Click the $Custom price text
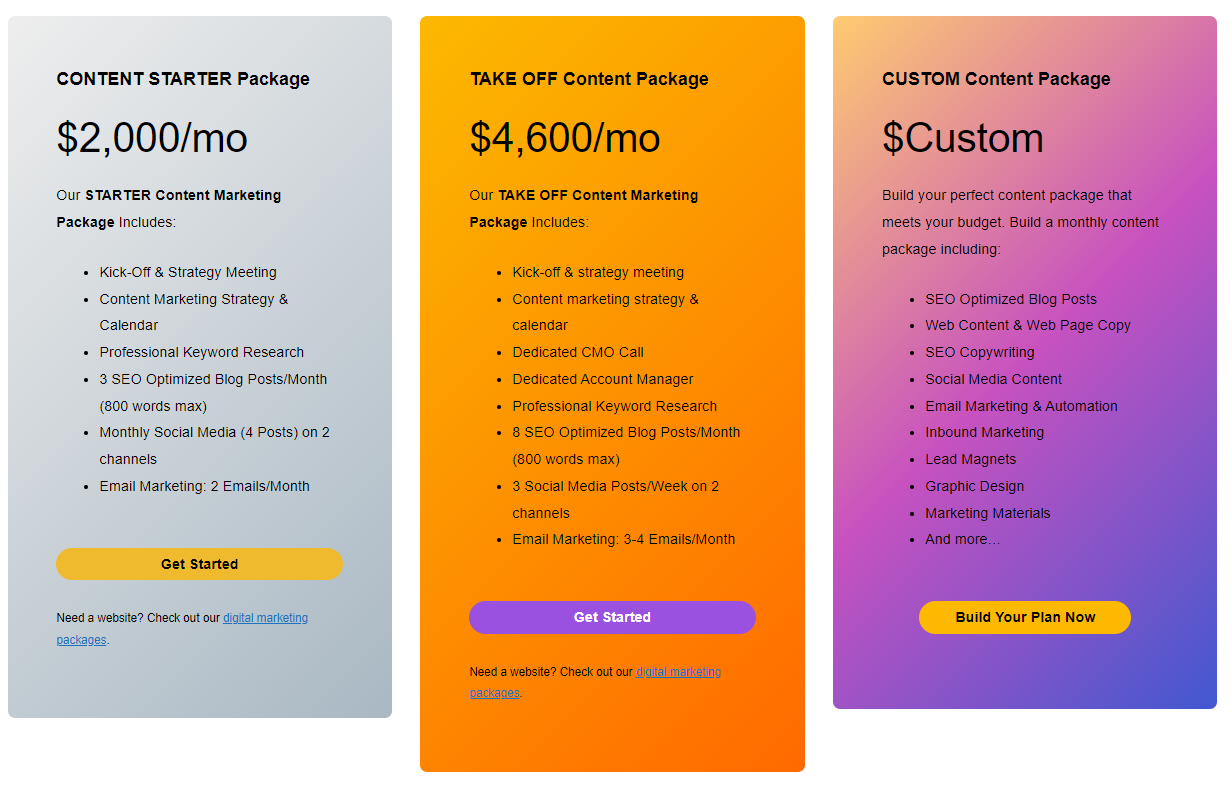Viewport: 1232px width, 792px height. (963, 138)
